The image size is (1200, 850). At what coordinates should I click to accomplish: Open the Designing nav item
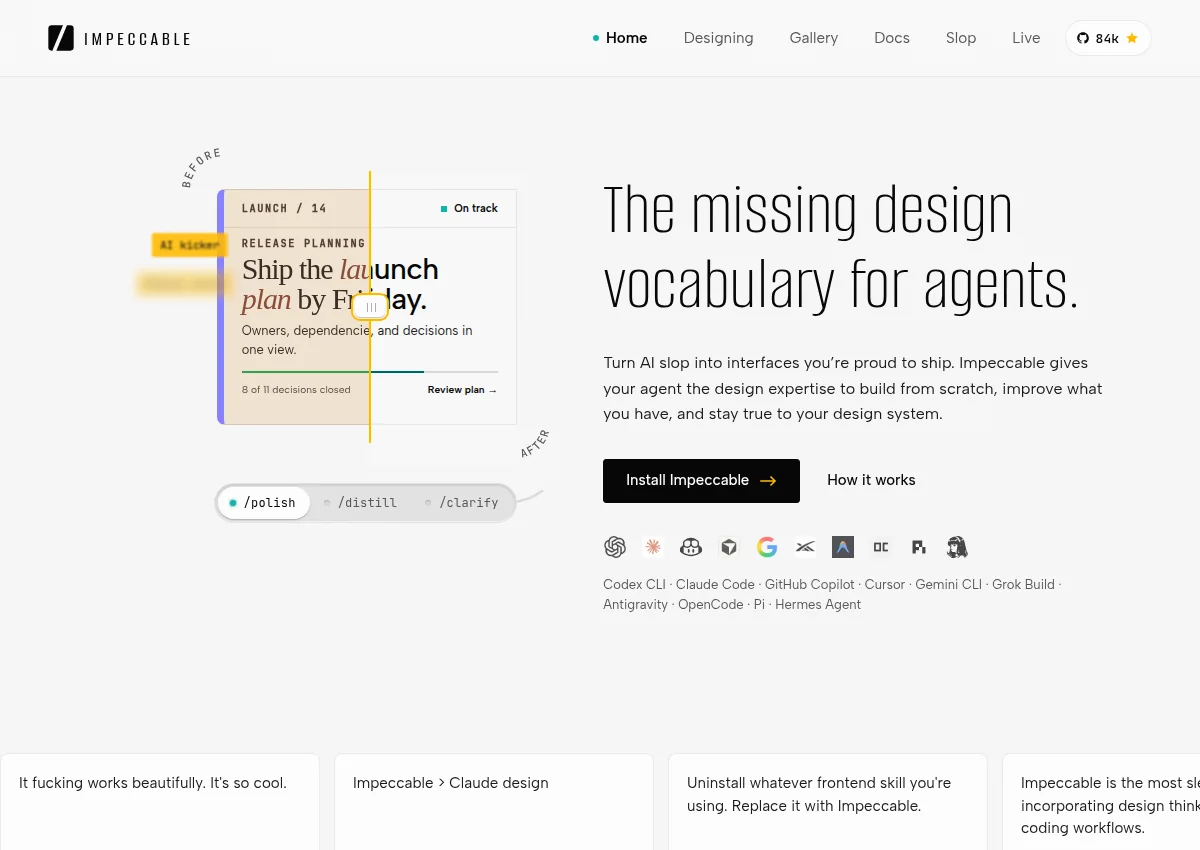718,38
